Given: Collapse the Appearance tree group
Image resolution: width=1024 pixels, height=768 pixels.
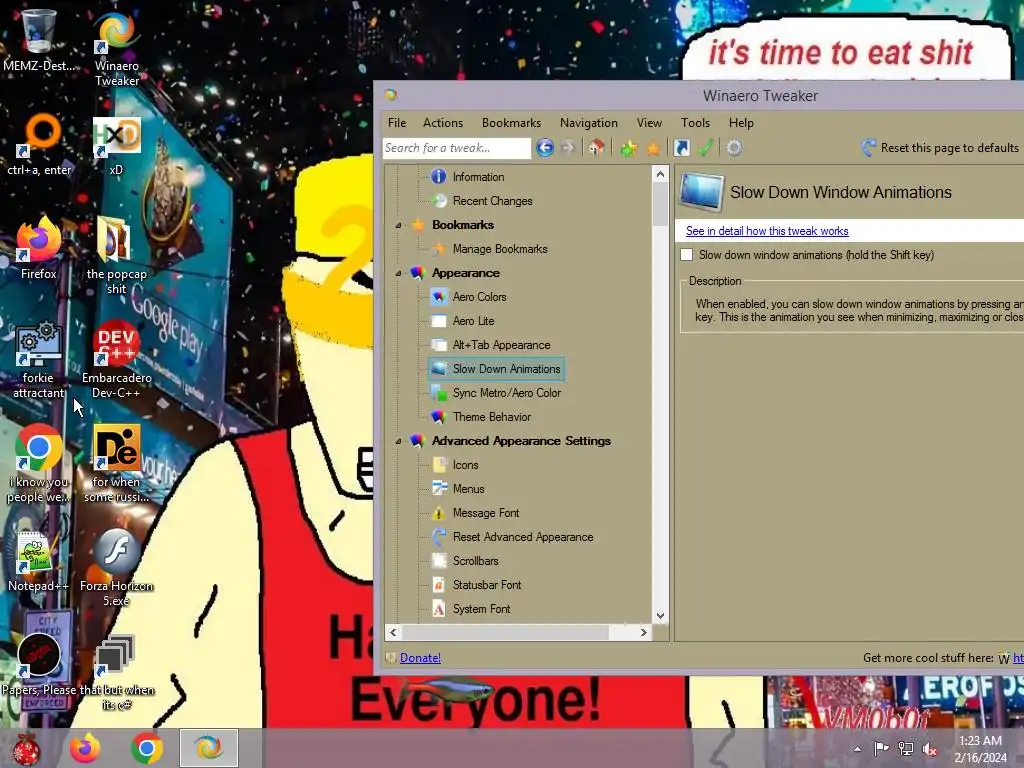Looking at the screenshot, I should tap(398, 273).
